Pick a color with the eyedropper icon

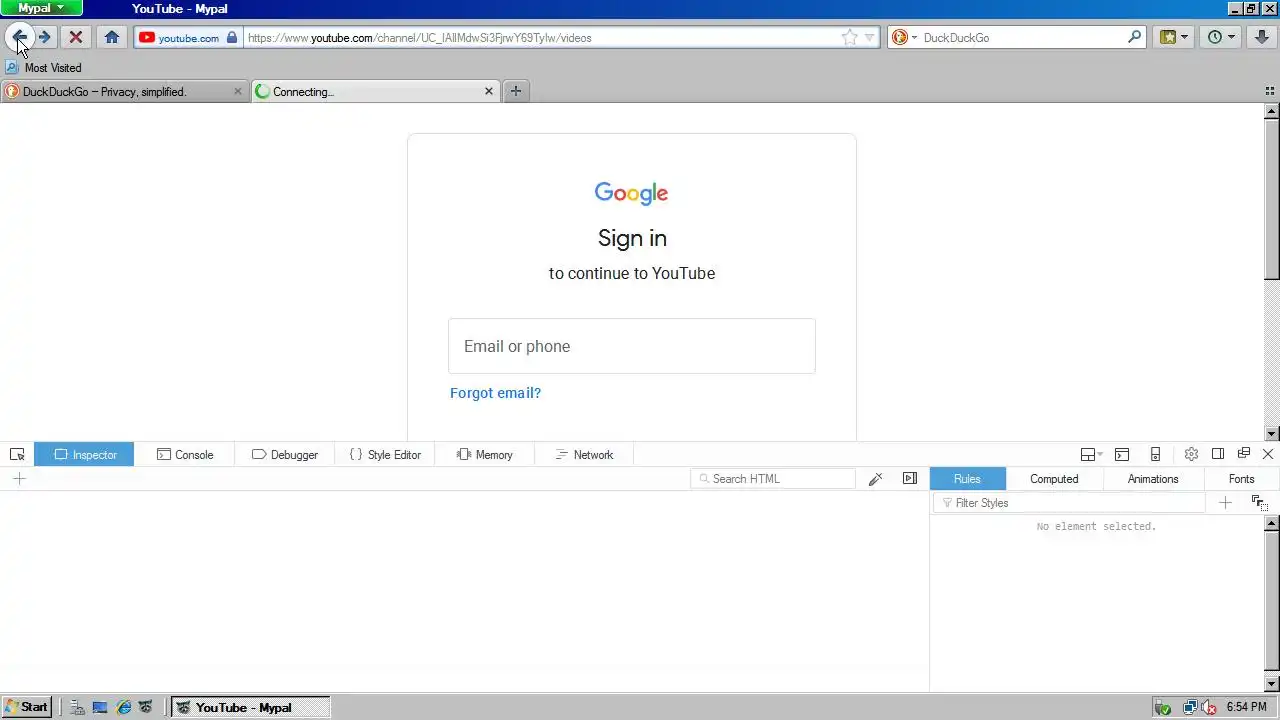[x=876, y=479]
